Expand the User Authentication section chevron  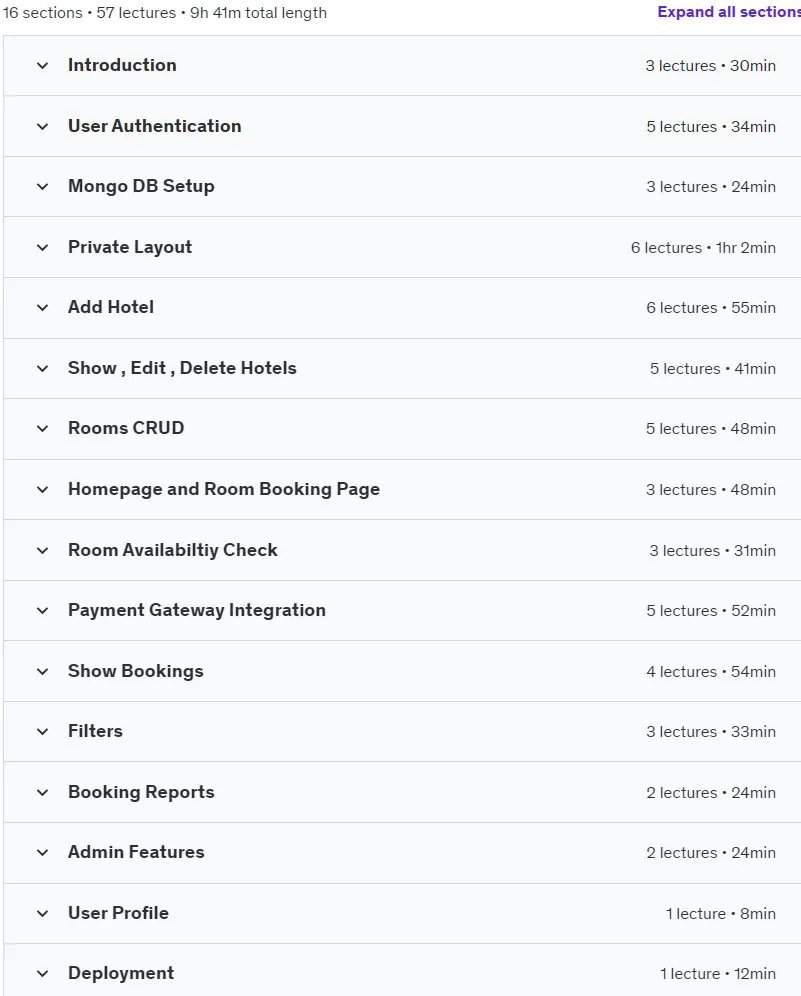[x=43, y=126]
